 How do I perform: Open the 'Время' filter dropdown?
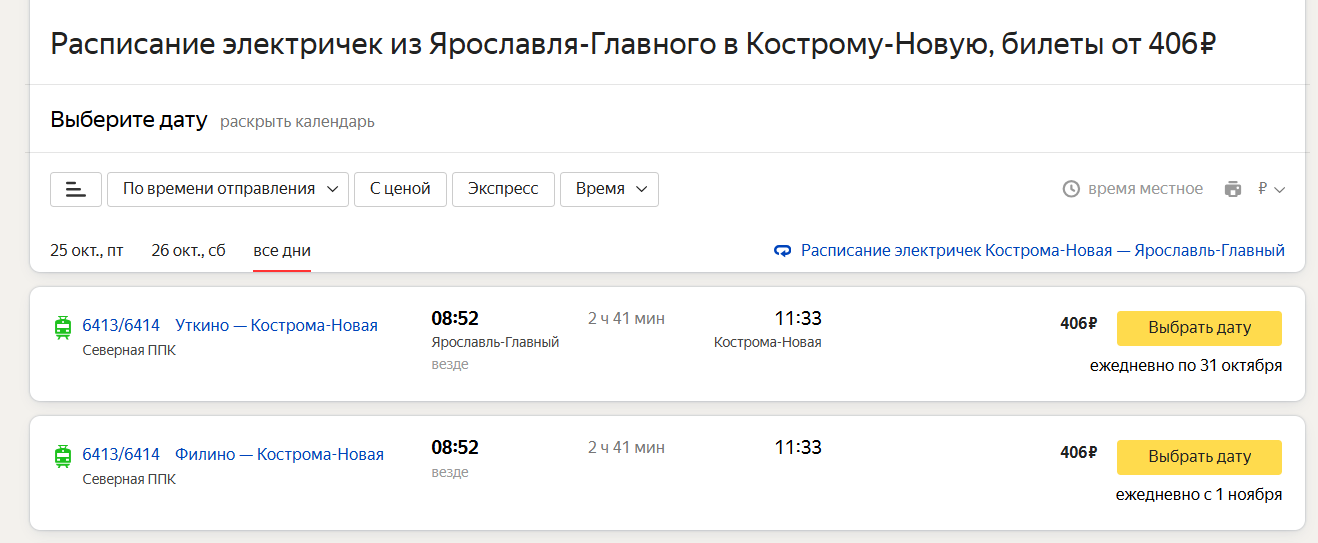609,189
